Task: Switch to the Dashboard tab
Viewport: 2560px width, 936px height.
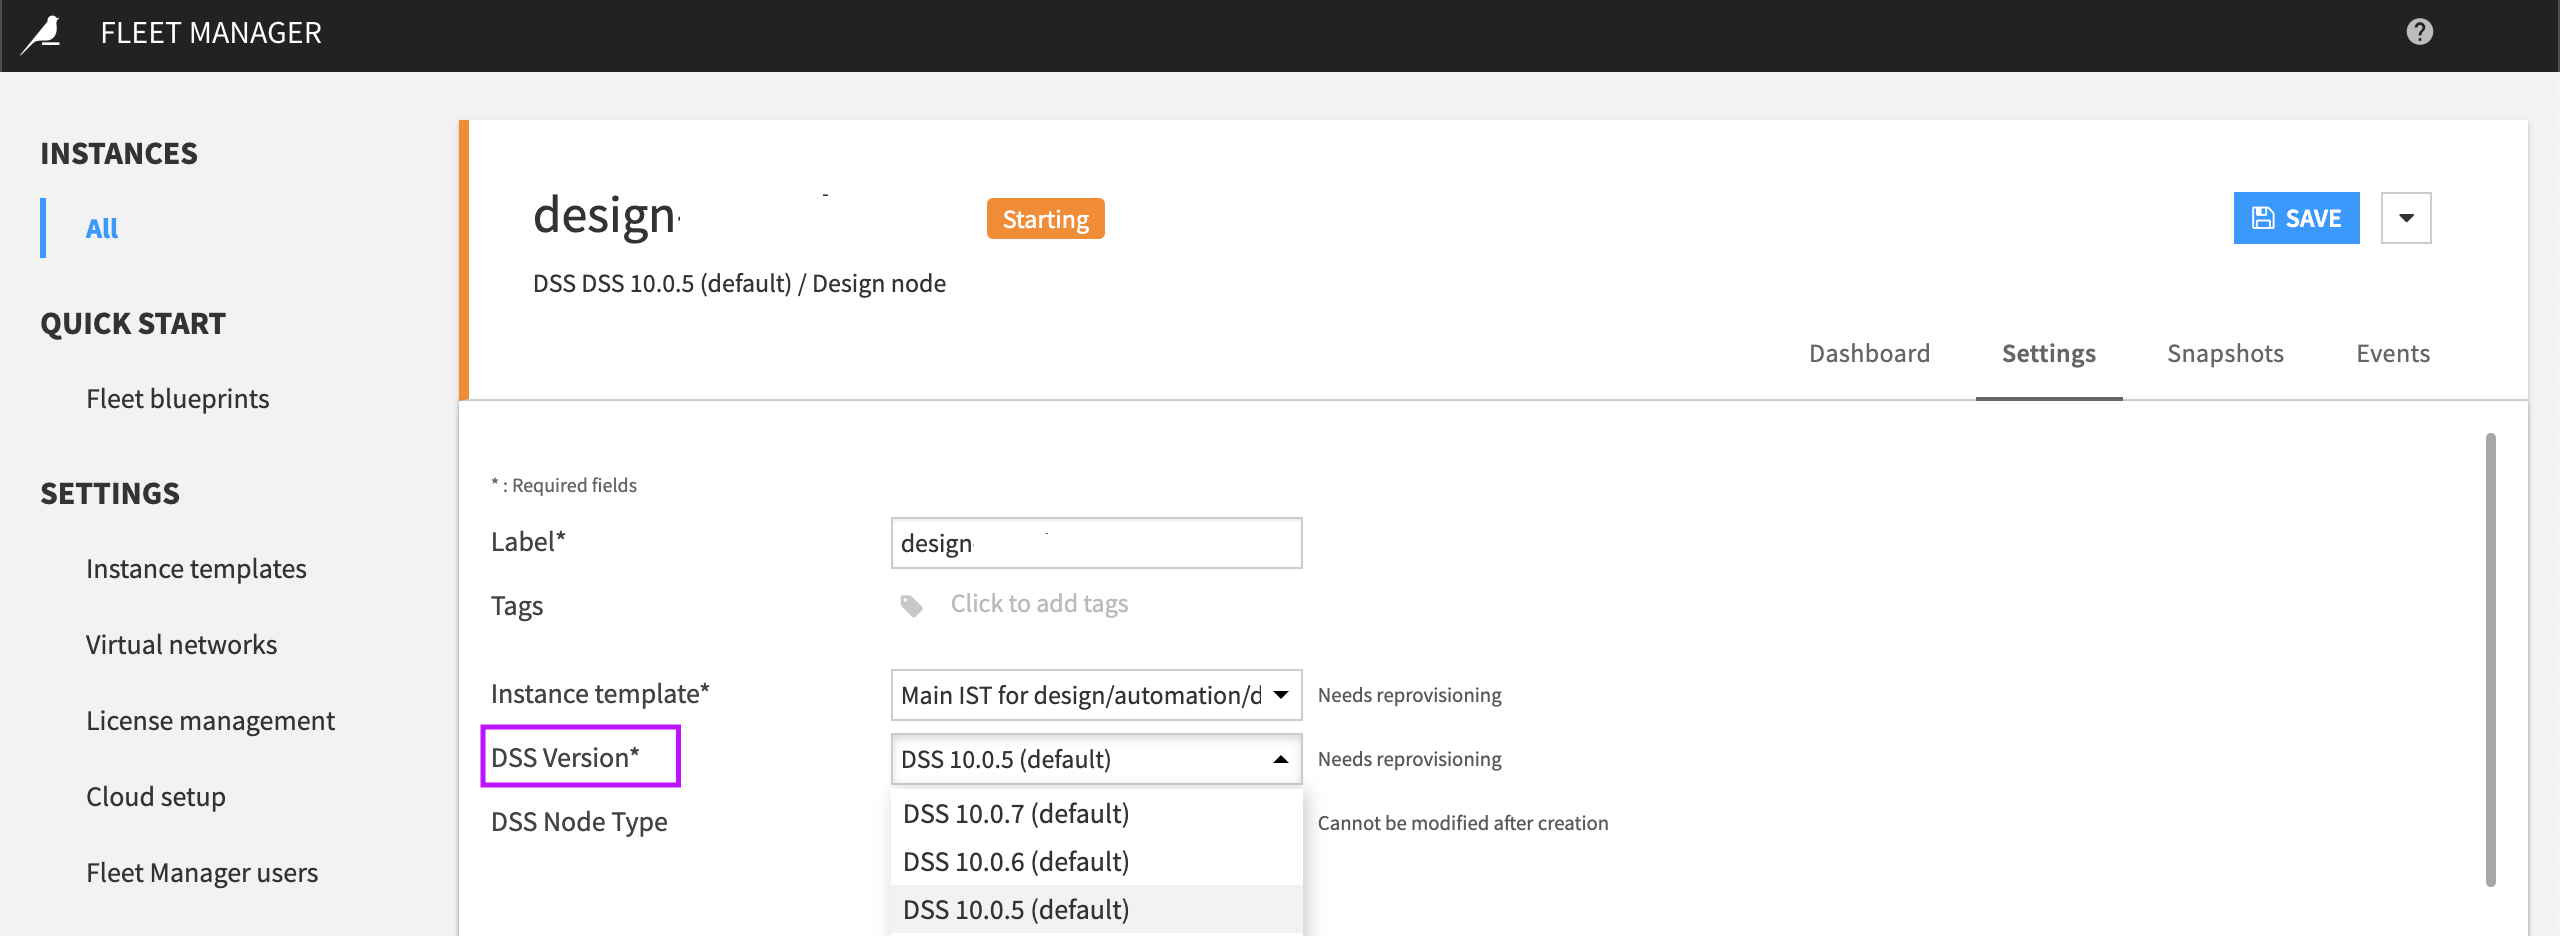Action: (1869, 353)
